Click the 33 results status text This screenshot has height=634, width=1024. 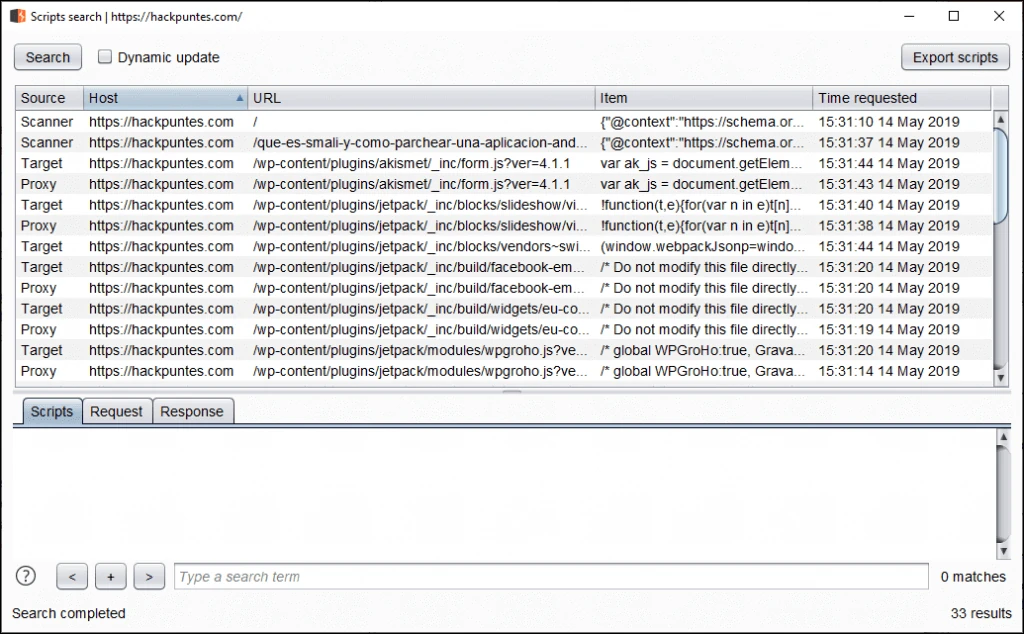(981, 614)
